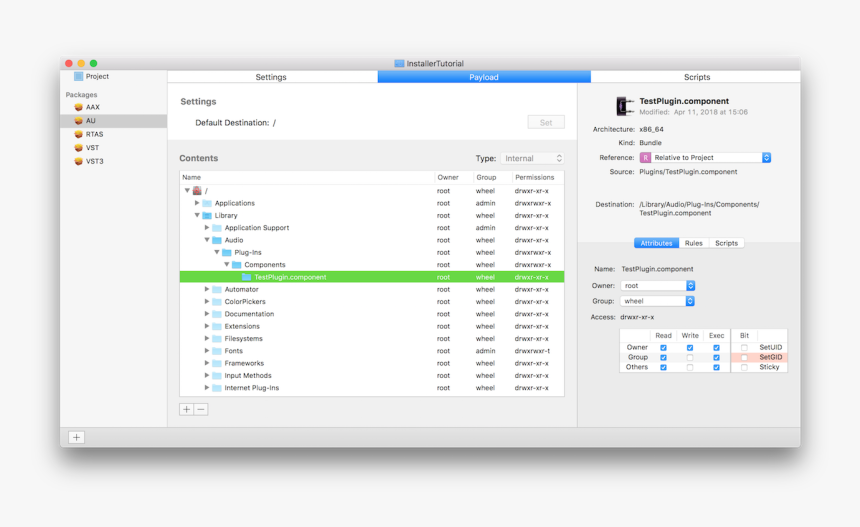Toggle Others Exec permission checkbox
Image resolution: width=860 pixels, height=527 pixels.
pos(716,367)
